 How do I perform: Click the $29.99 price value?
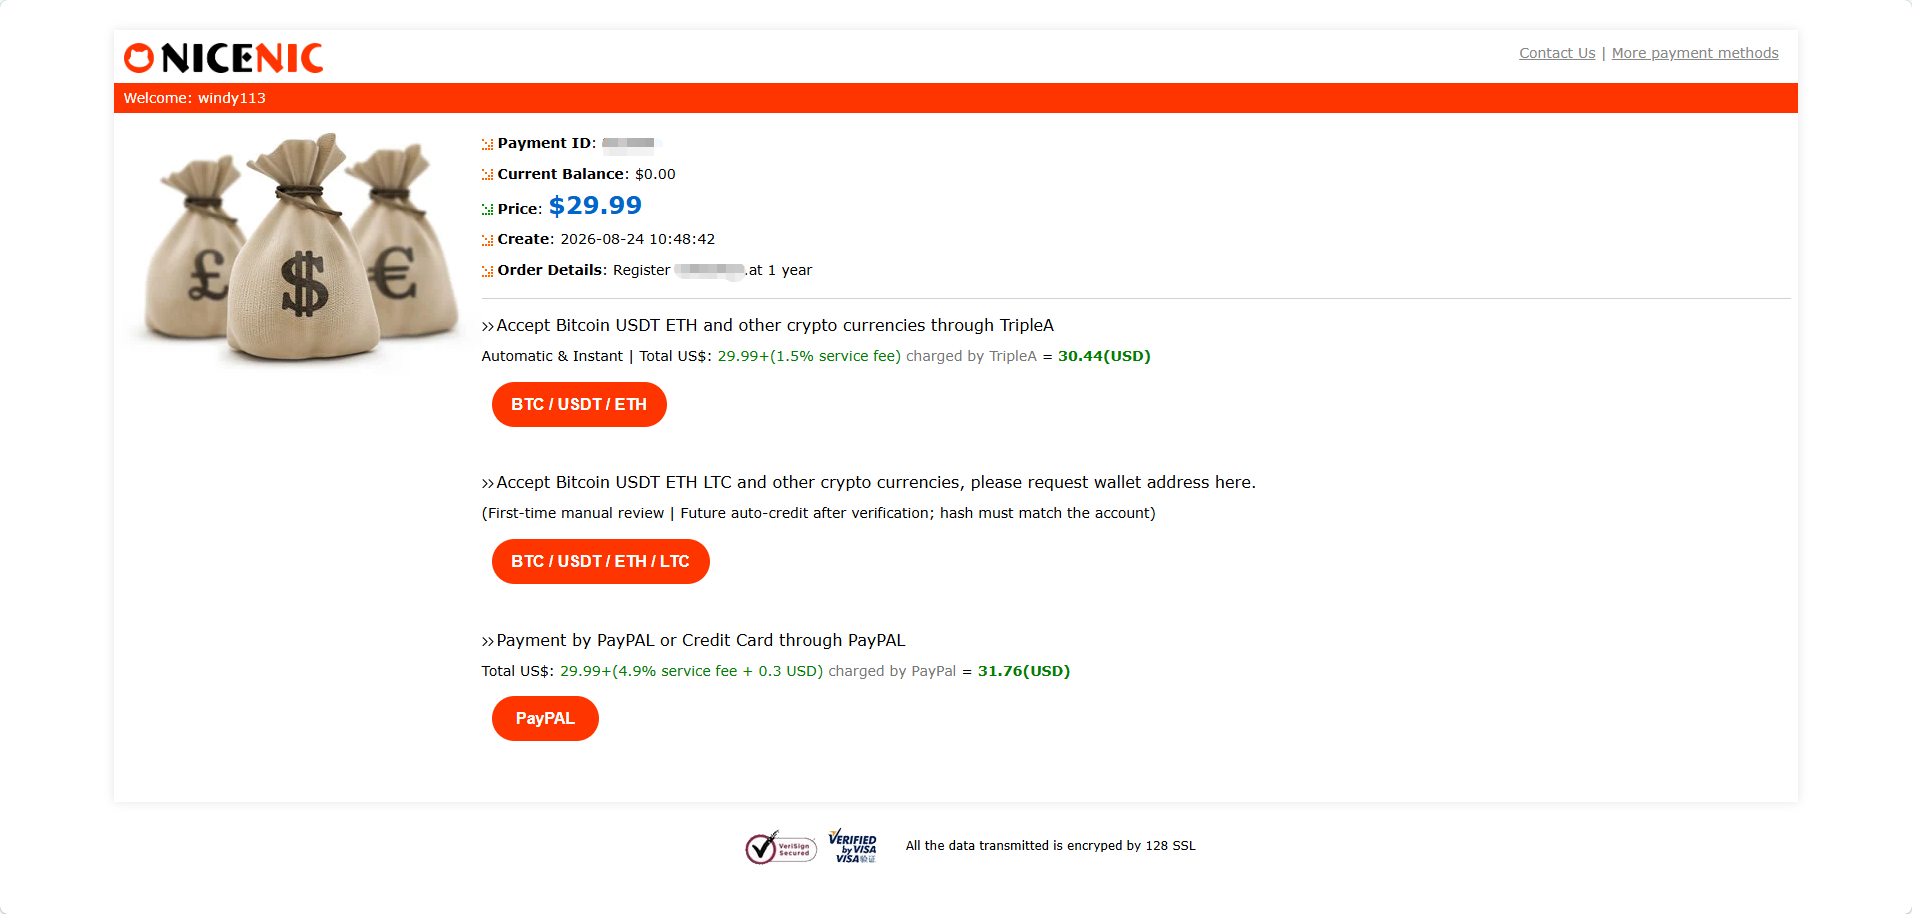[595, 205]
